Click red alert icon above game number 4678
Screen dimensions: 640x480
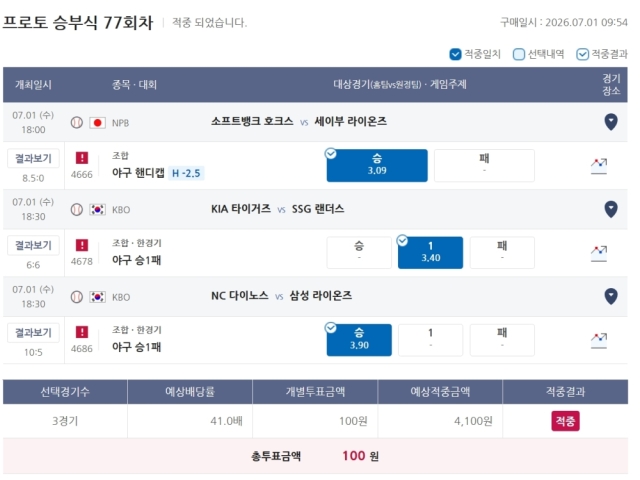[82, 245]
